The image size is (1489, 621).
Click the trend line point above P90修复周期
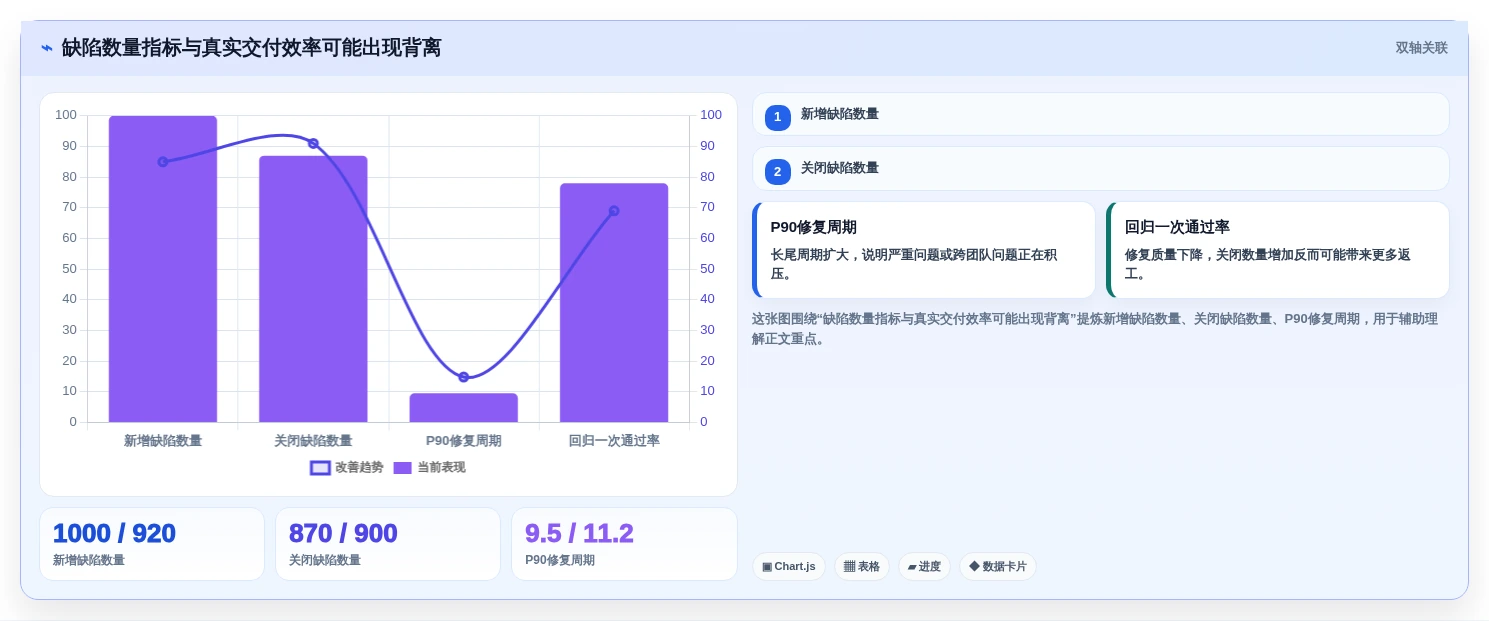coord(464,377)
